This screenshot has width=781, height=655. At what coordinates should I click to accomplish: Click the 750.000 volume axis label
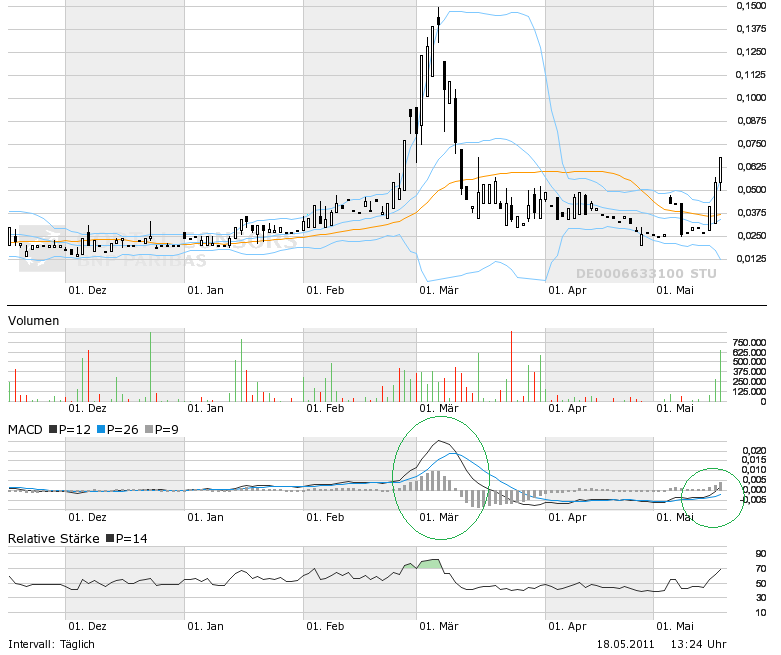[x=749, y=343]
